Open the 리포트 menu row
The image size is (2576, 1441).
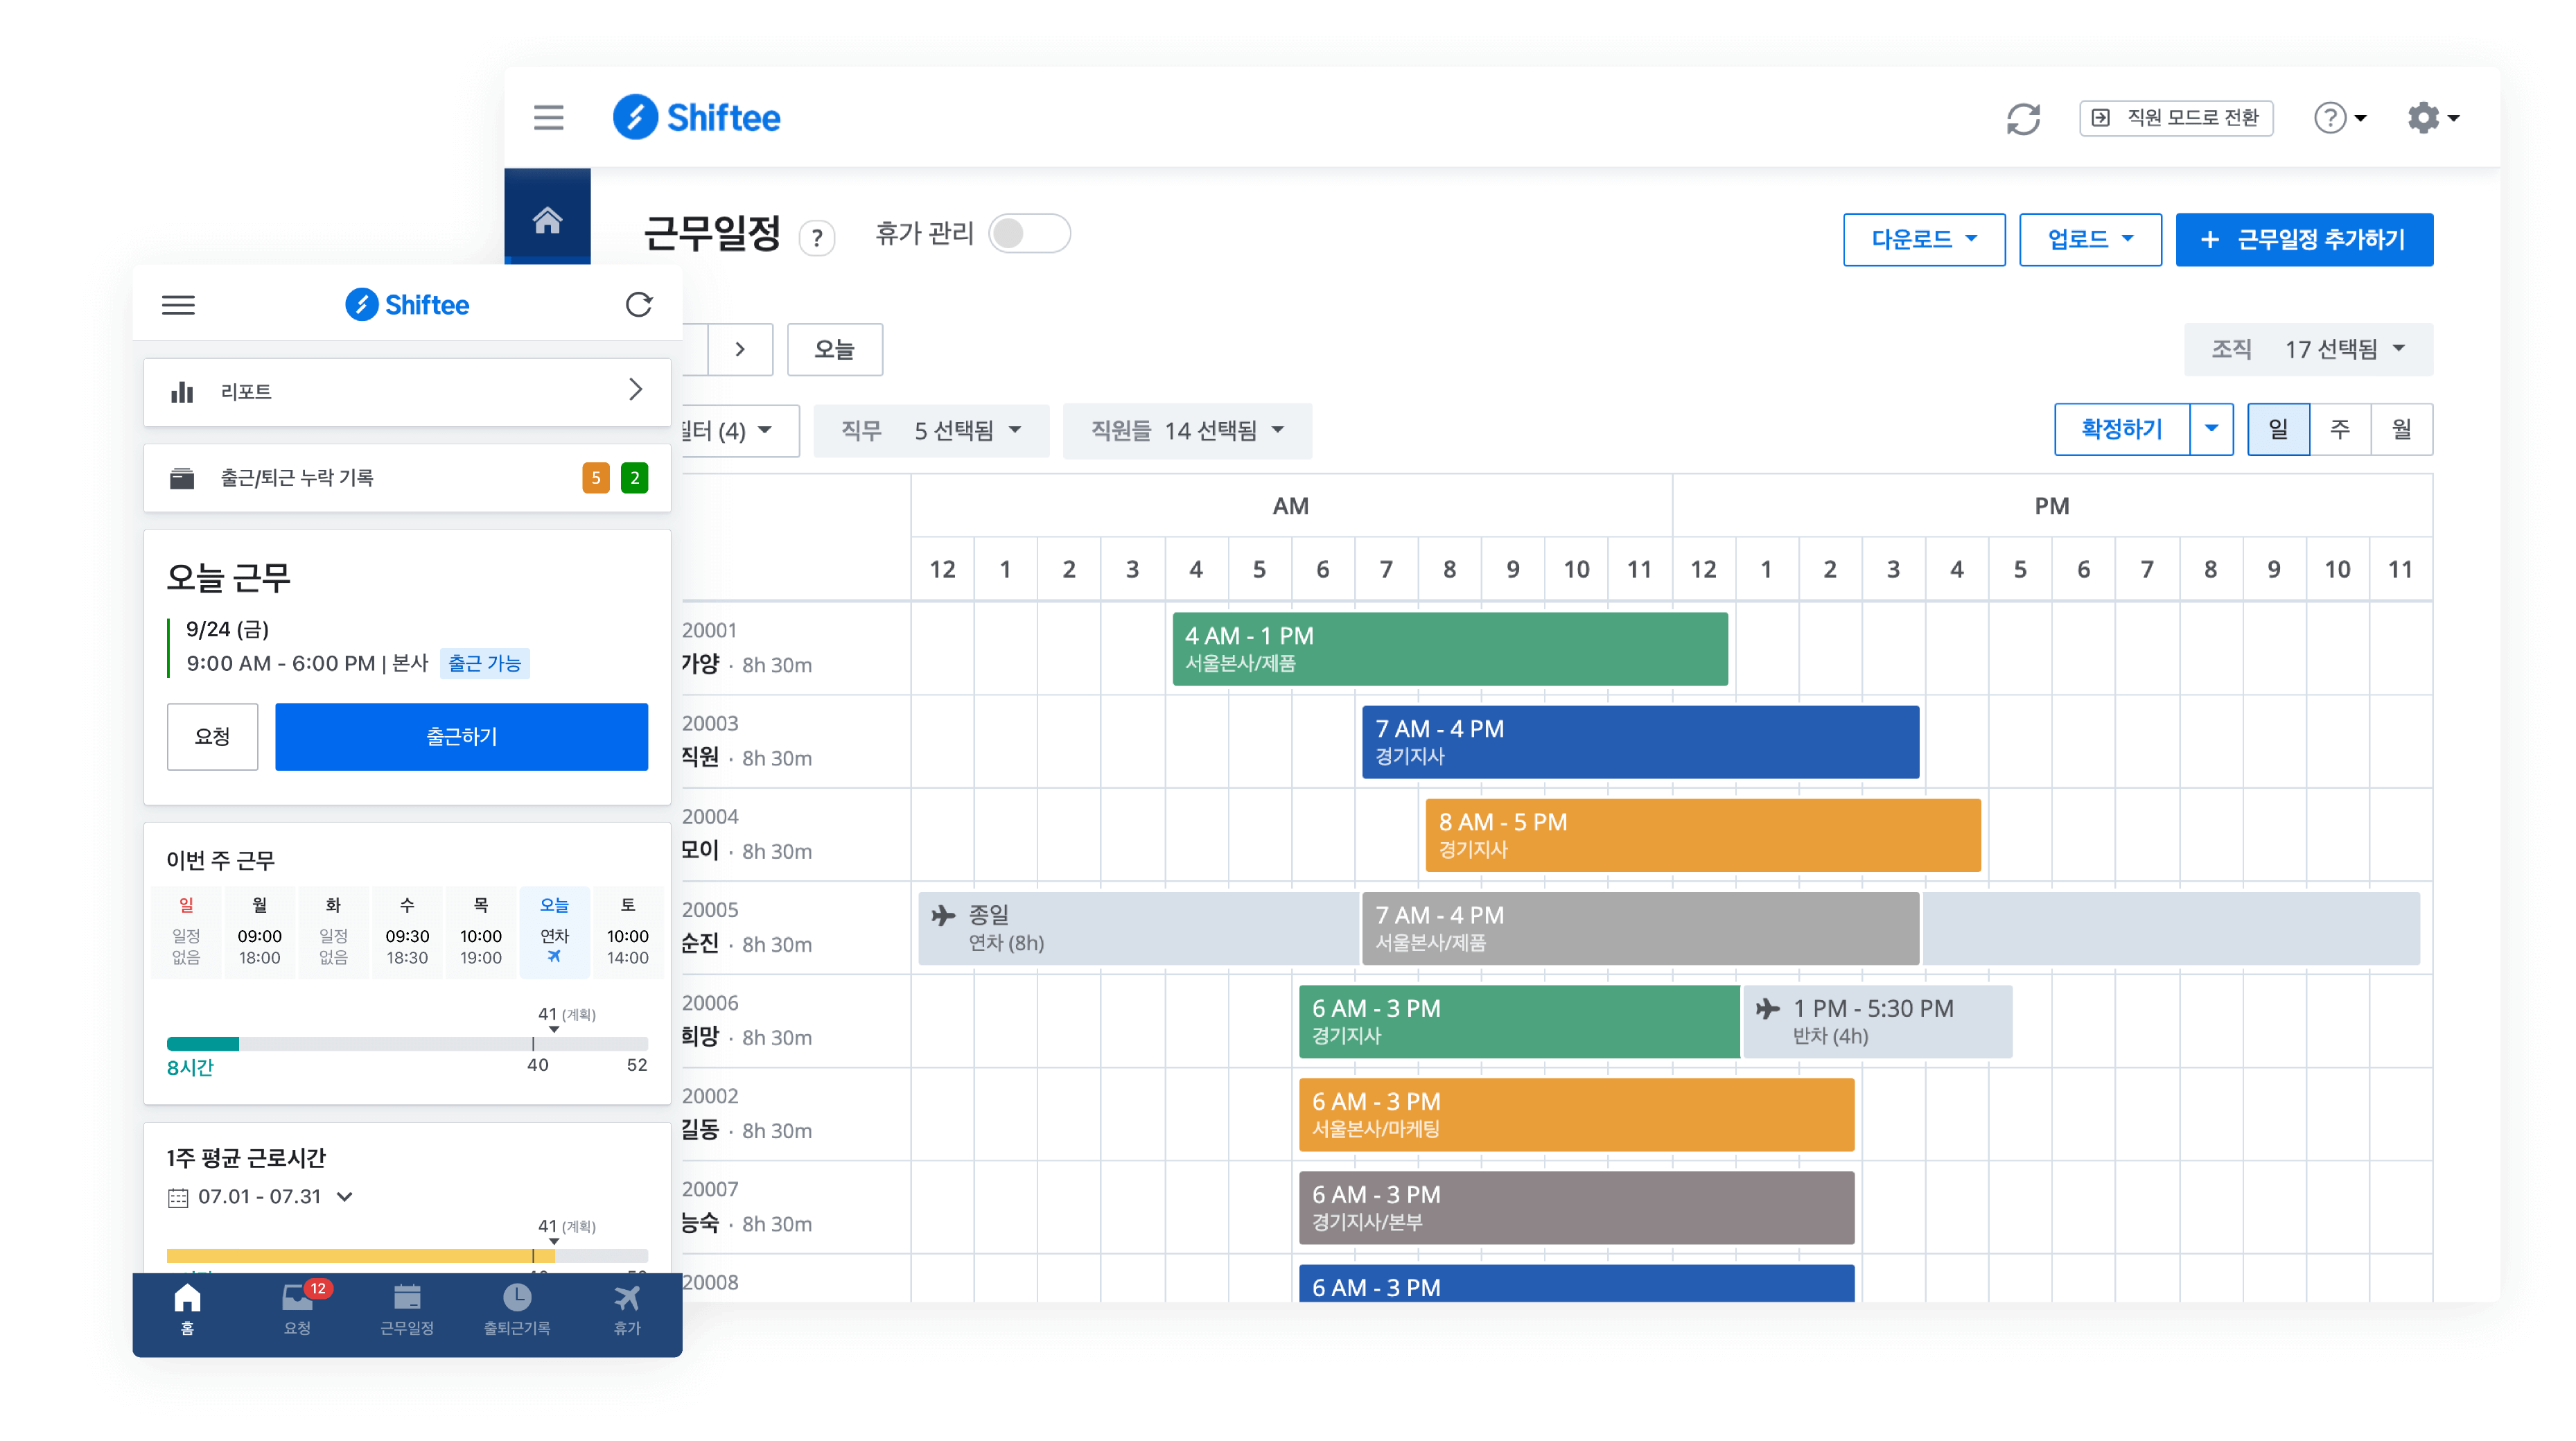(407, 391)
